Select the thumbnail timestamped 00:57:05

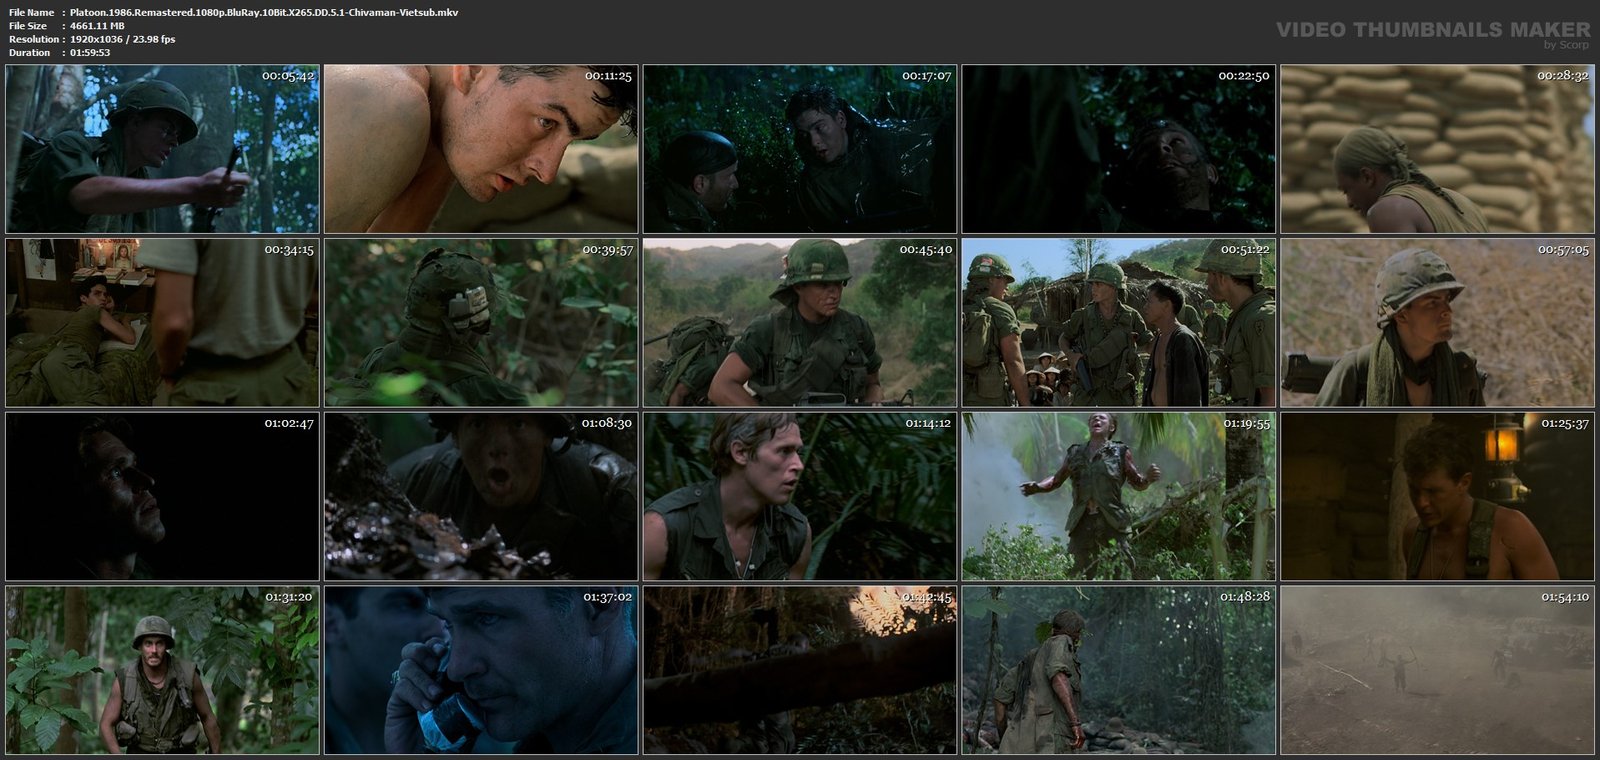1438,322
